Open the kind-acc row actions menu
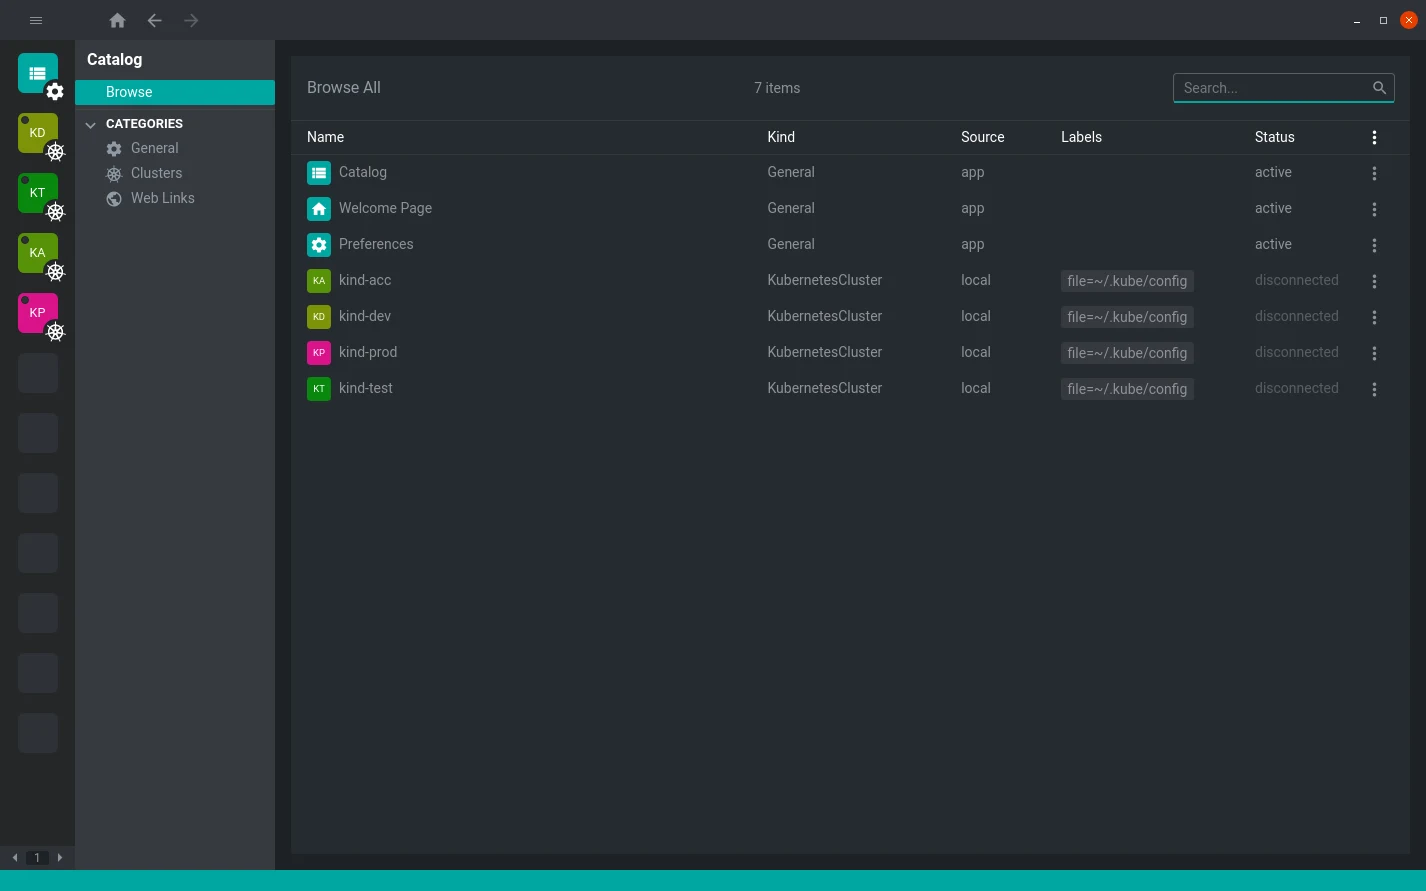The width and height of the screenshot is (1426, 891). pyautogui.click(x=1374, y=281)
